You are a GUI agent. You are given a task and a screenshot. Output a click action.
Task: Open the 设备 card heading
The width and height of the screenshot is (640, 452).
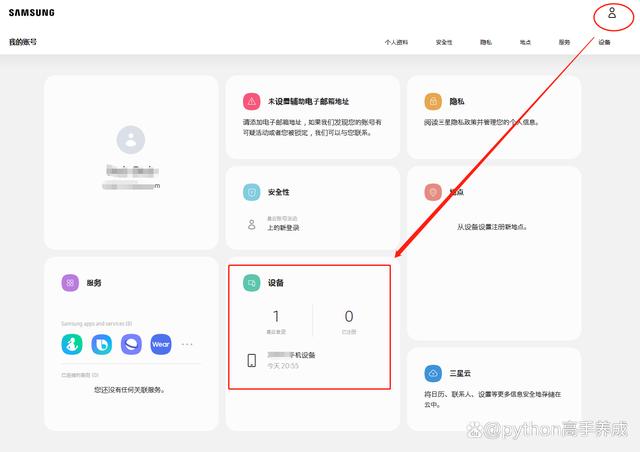pyautogui.click(x=276, y=283)
